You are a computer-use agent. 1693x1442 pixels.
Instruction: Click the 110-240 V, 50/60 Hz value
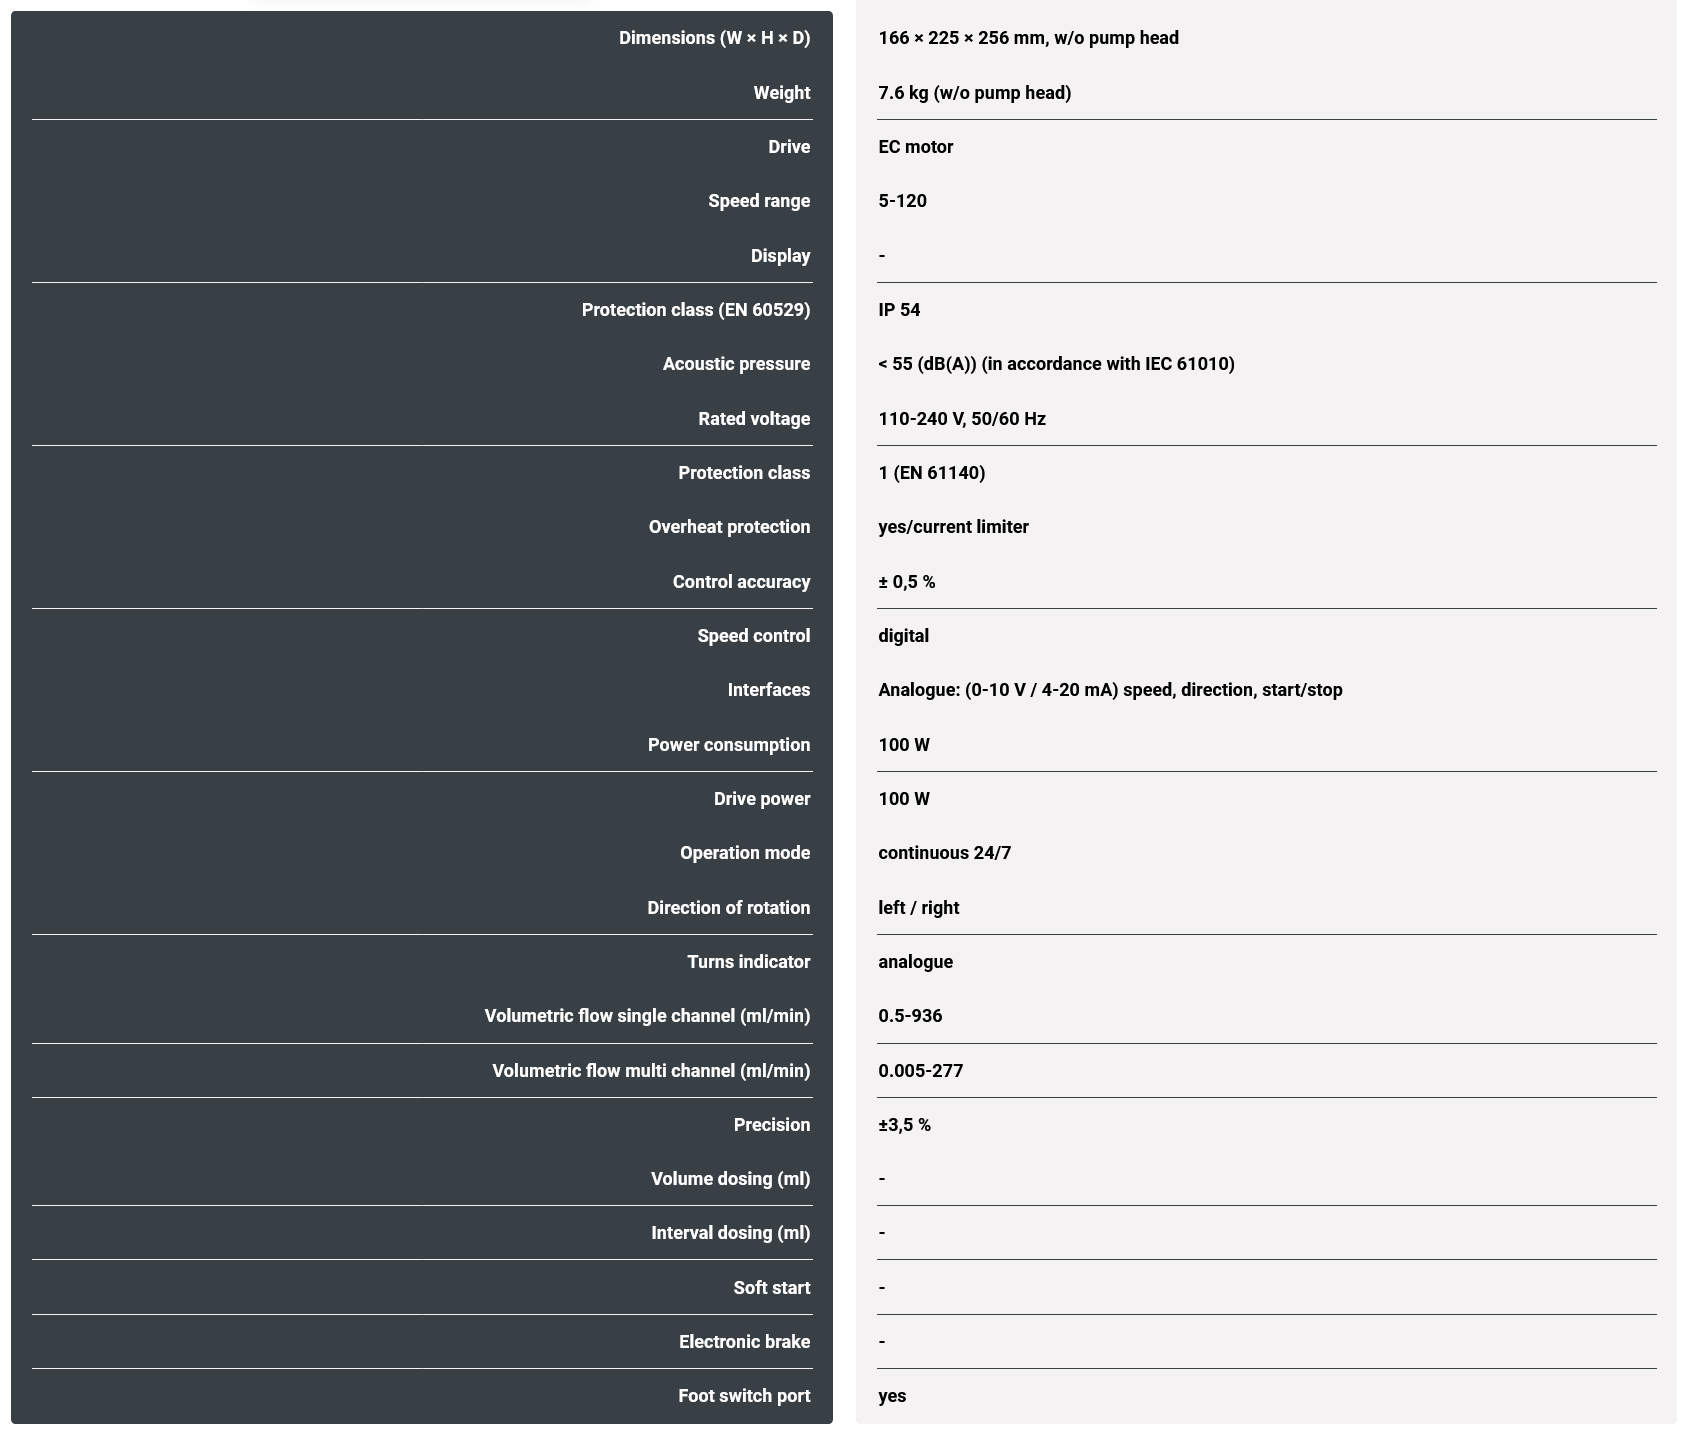click(962, 419)
